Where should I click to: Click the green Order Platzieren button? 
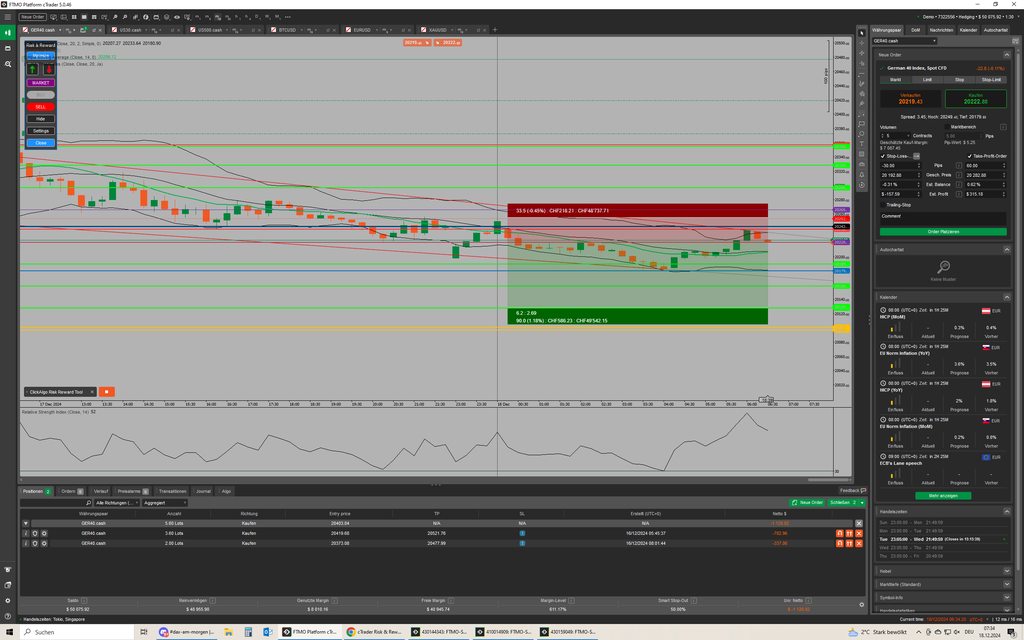tap(943, 232)
